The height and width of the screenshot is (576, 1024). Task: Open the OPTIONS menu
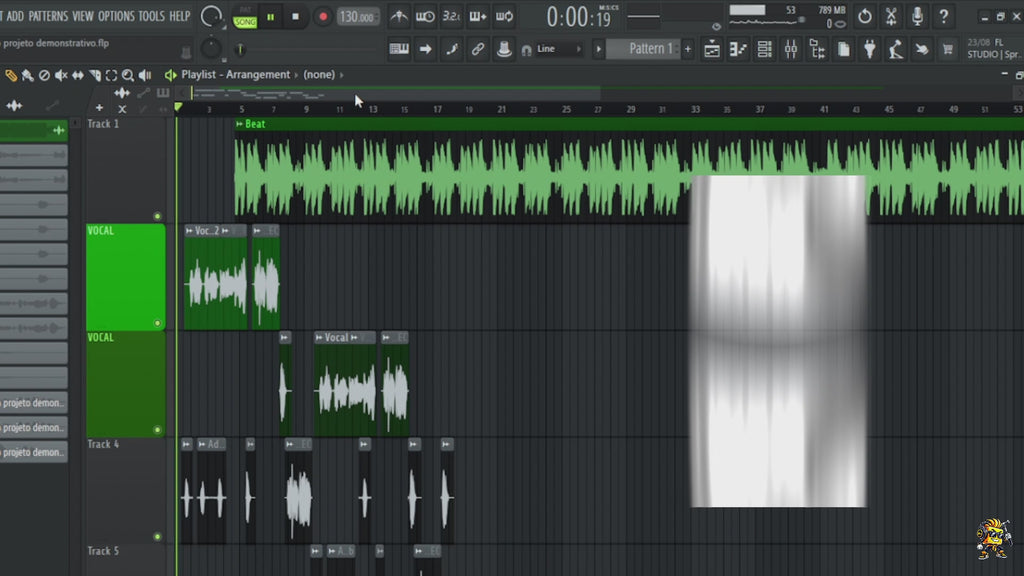pyautogui.click(x=117, y=16)
